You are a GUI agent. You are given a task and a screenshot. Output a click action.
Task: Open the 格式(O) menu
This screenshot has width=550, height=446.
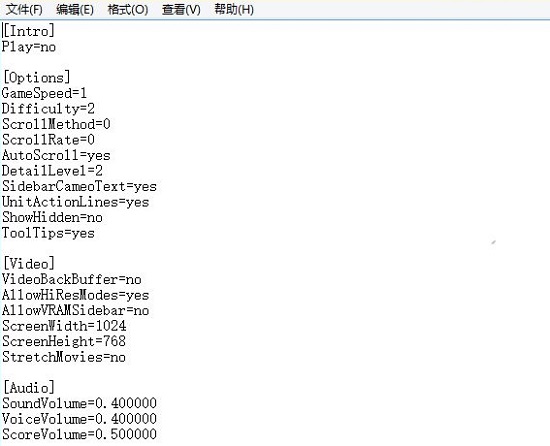[128, 9]
